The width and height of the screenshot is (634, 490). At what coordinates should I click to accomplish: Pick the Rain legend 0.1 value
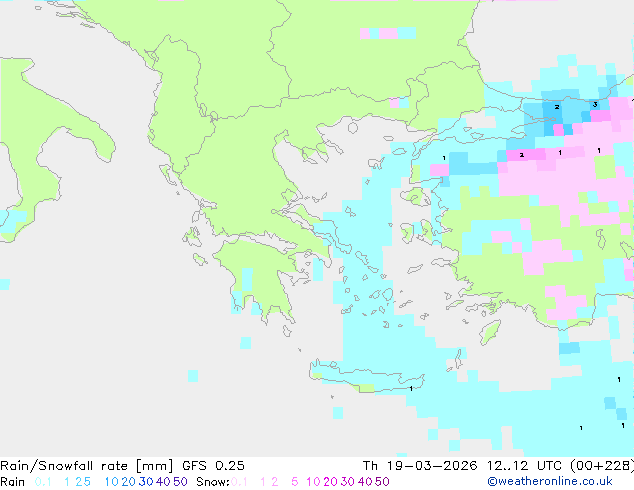pos(43,482)
